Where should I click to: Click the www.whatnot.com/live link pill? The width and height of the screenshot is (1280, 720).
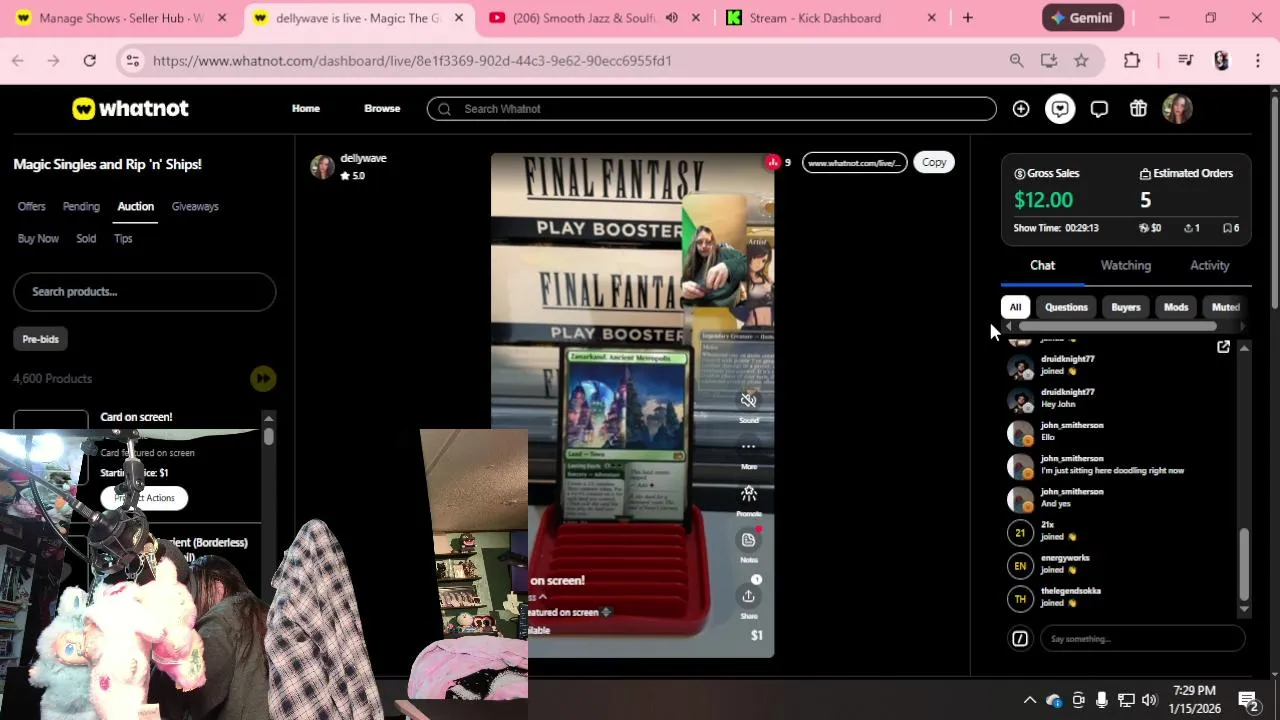[854, 162]
